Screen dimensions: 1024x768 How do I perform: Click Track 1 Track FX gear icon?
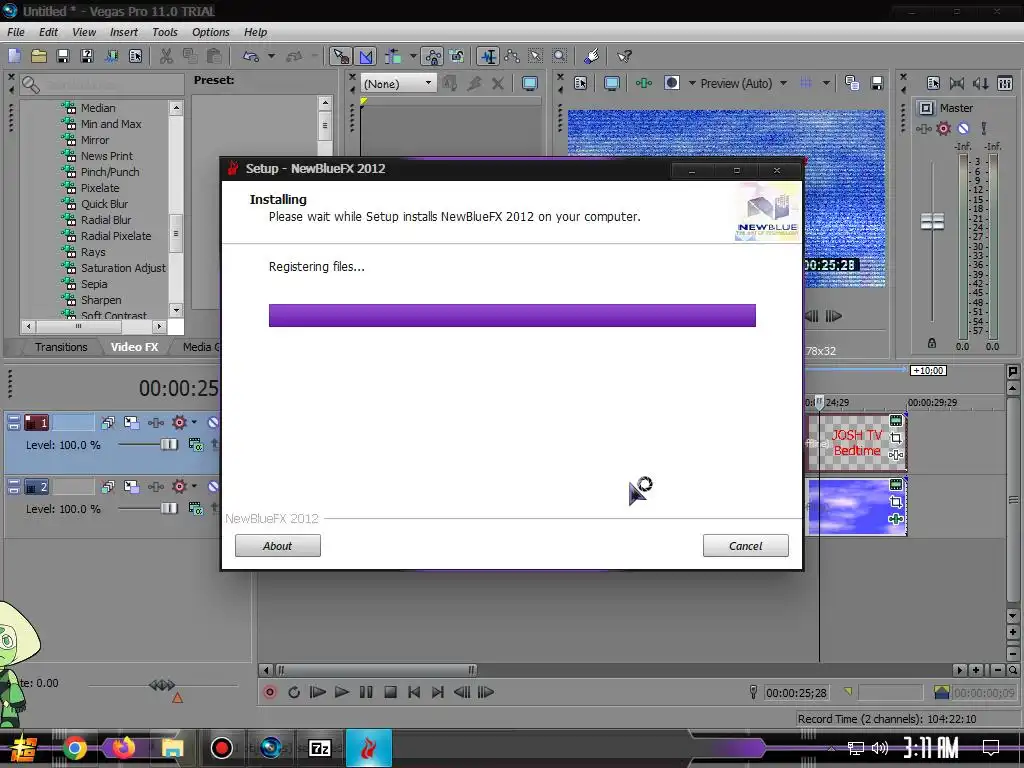click(x=179, y=423)
